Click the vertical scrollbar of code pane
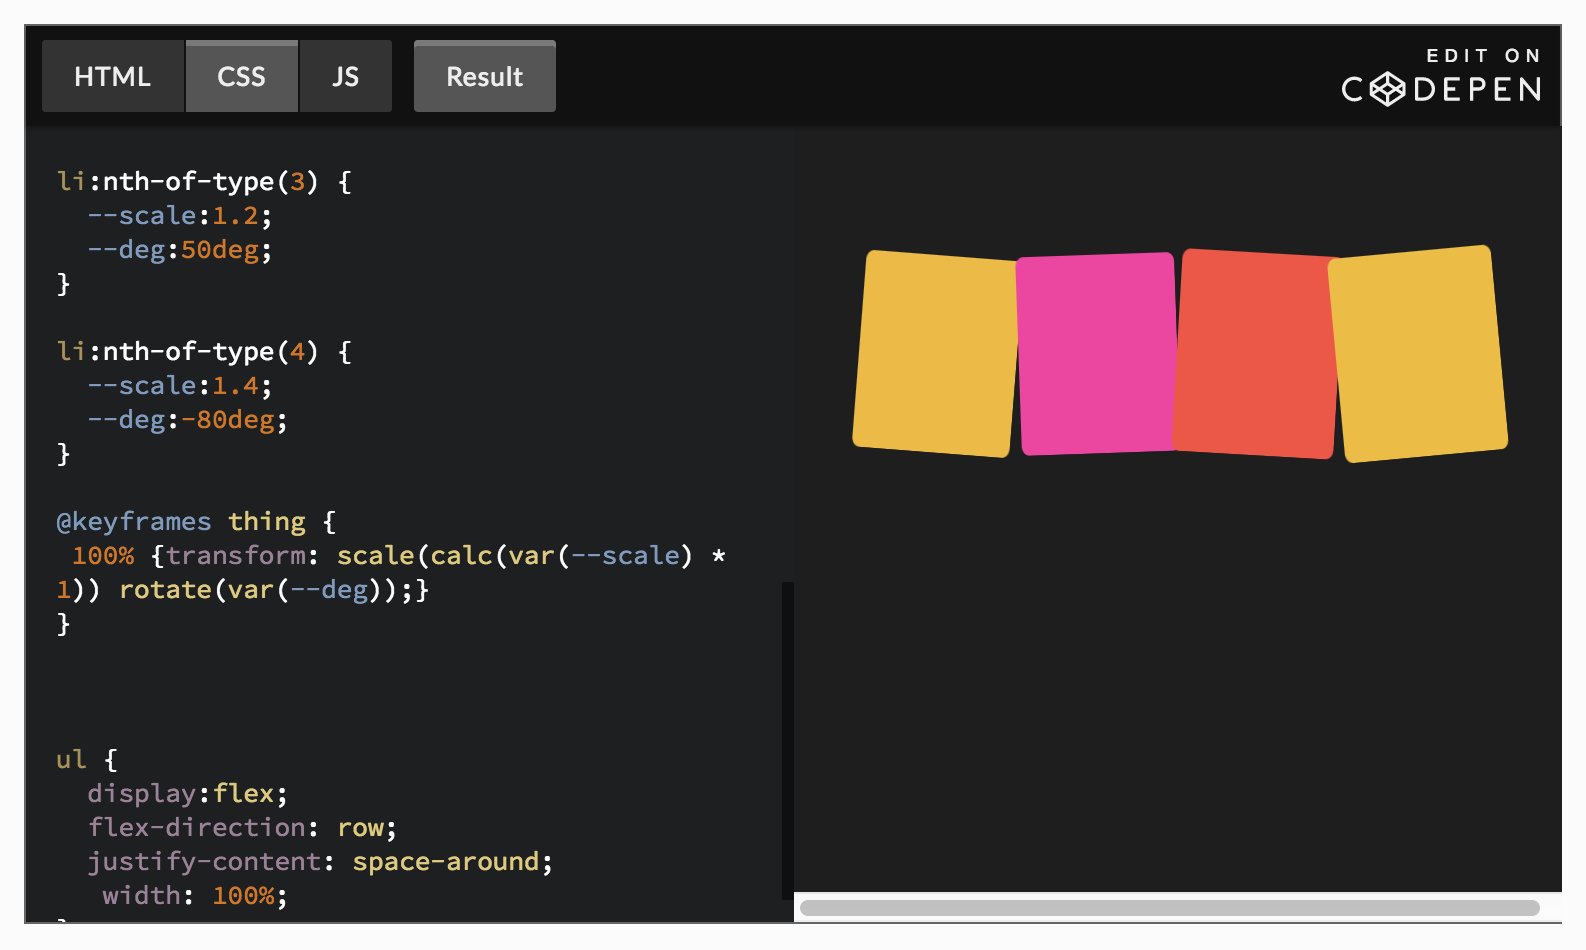This screenshot has height=950, width=1586. 788,740
